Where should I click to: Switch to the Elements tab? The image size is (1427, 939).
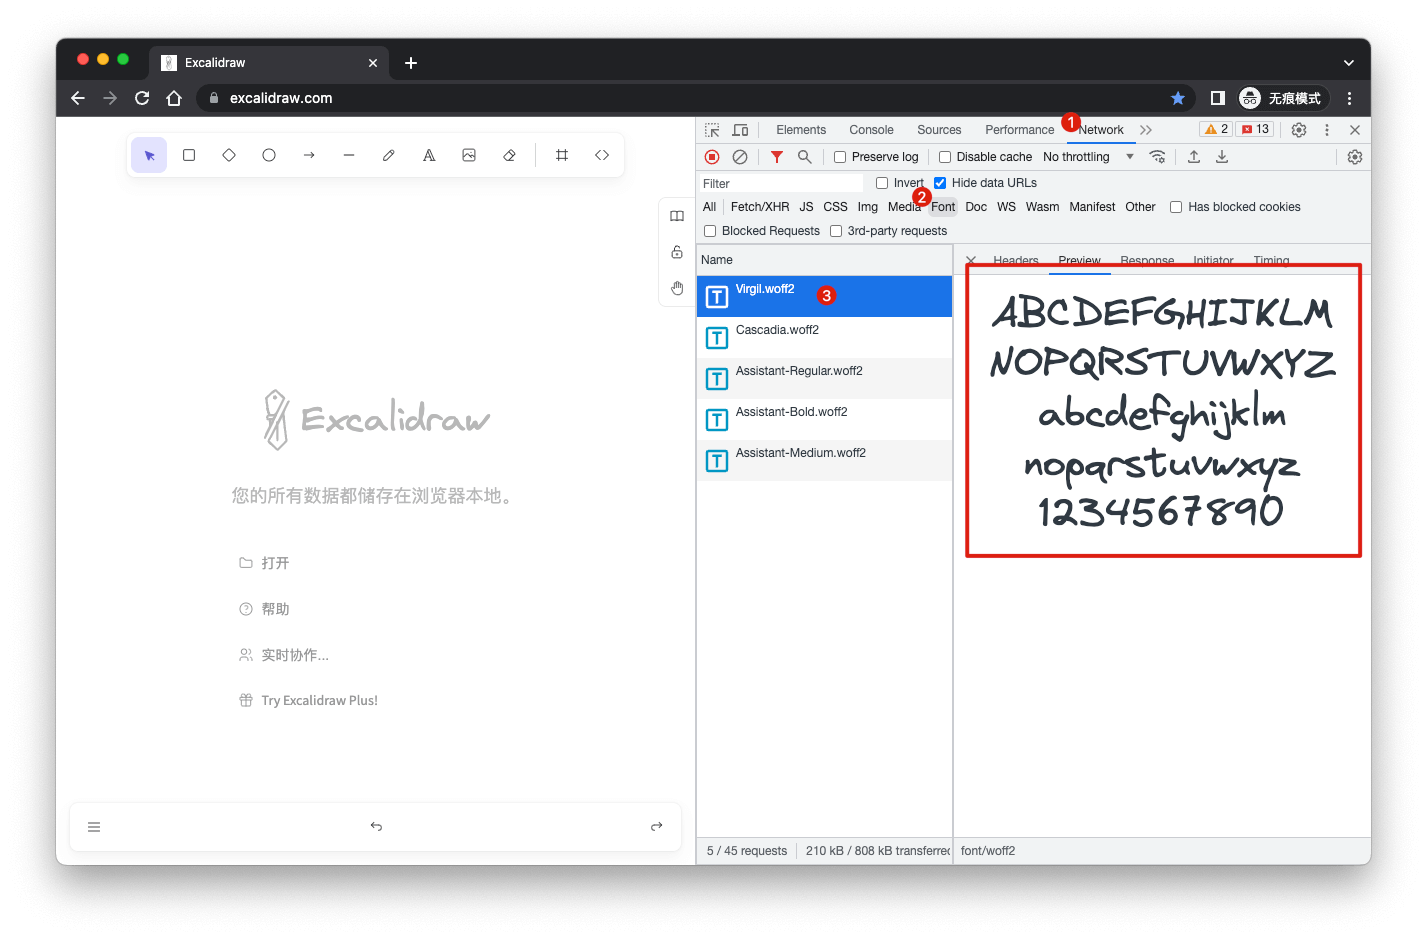(x=801, y=130)
